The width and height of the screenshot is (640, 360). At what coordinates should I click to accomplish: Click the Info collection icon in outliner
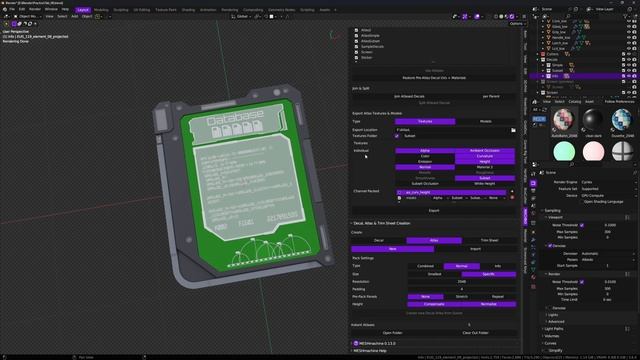(549, 76)
